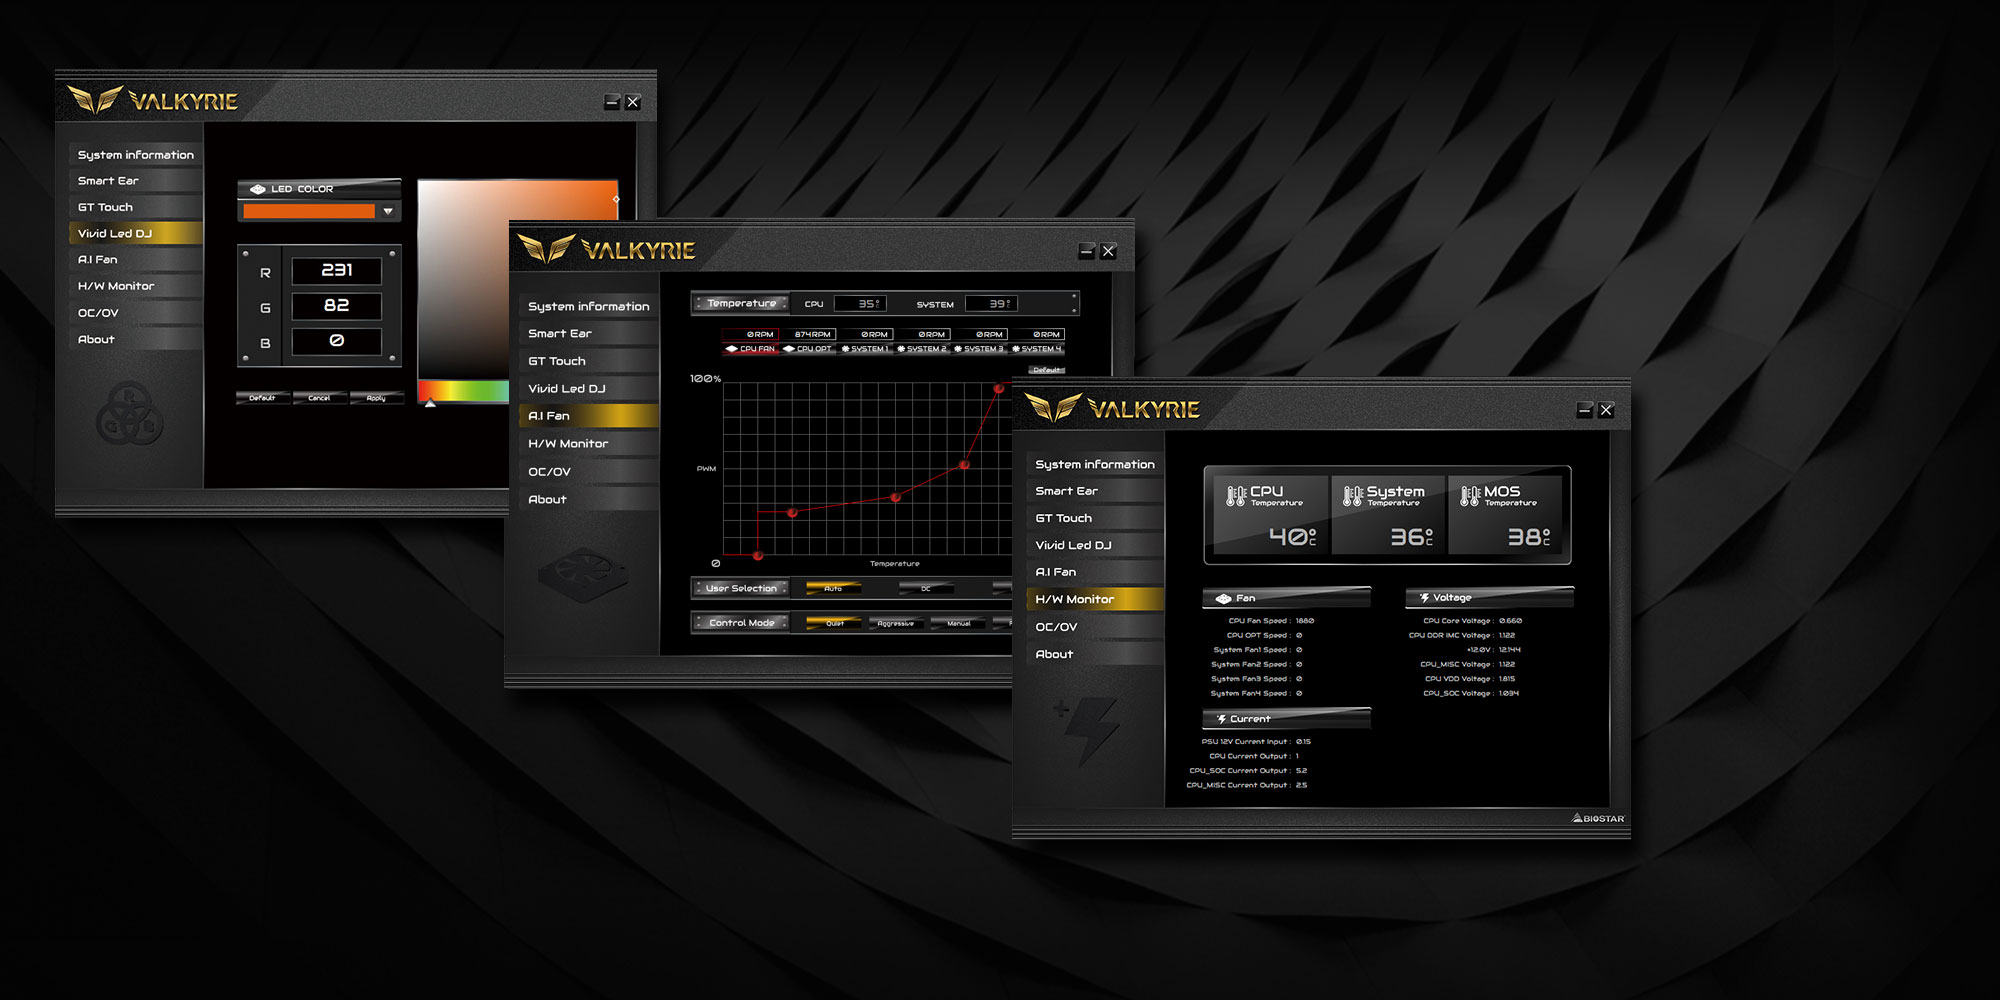Open OC/OV in H/W Monitor window
This screenshot has width=2000, height=1000.
(x=1095, y=627)
